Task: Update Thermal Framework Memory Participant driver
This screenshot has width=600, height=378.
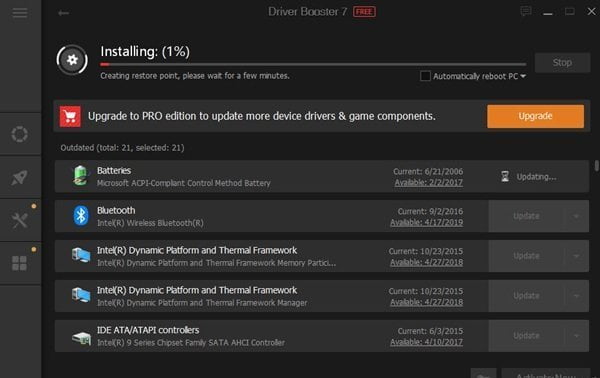Action: (x=527, y=256)
